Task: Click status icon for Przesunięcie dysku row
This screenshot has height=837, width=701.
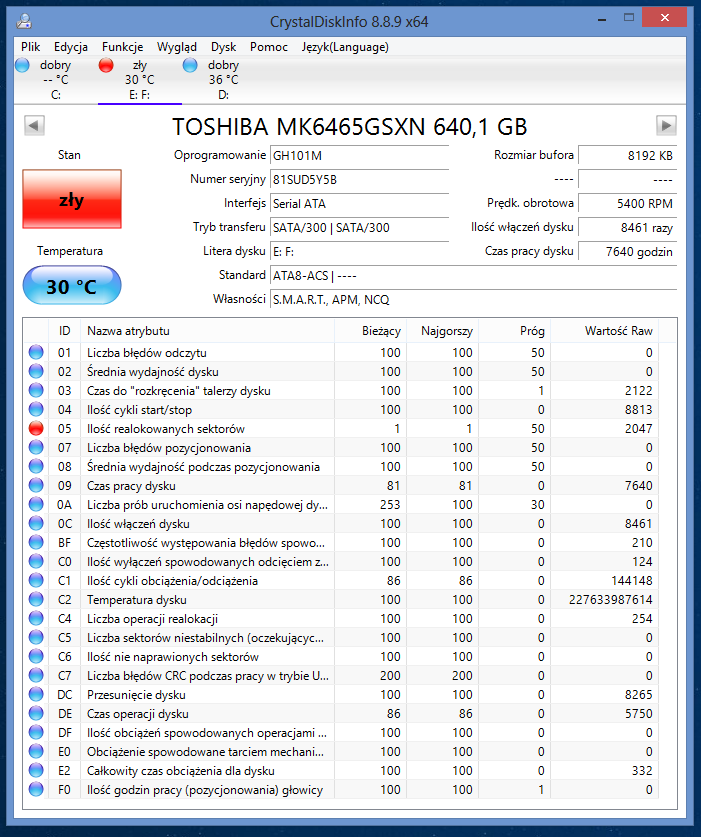Action: point(36,694)
